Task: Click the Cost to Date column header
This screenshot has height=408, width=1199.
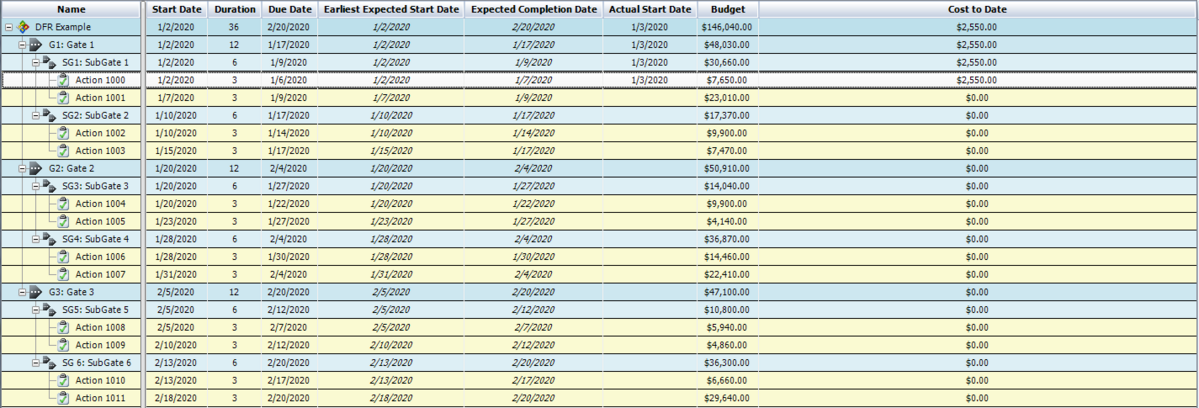Action: (x=976, y=9)
